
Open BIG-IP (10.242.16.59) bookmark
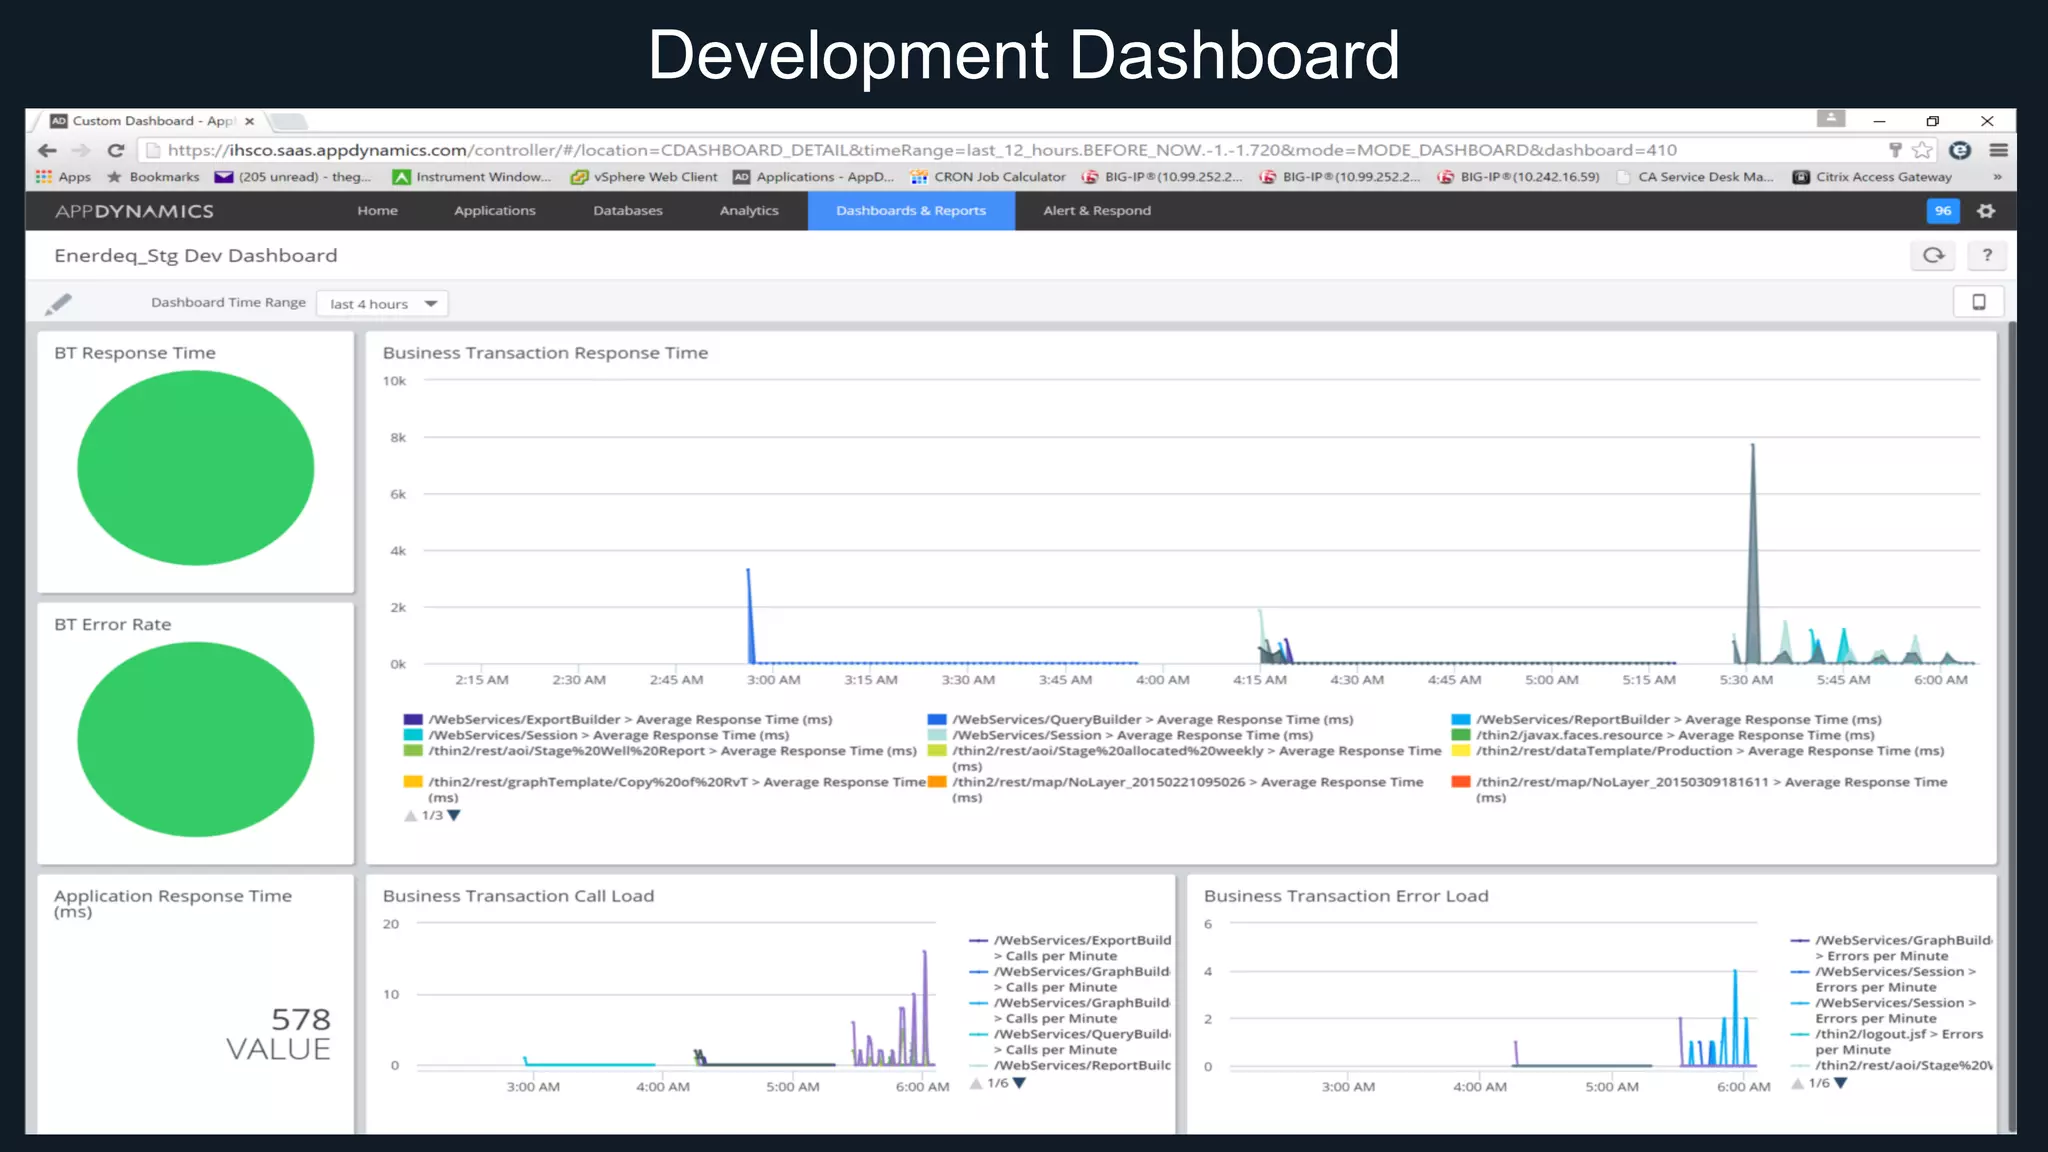coord(1518,177)
